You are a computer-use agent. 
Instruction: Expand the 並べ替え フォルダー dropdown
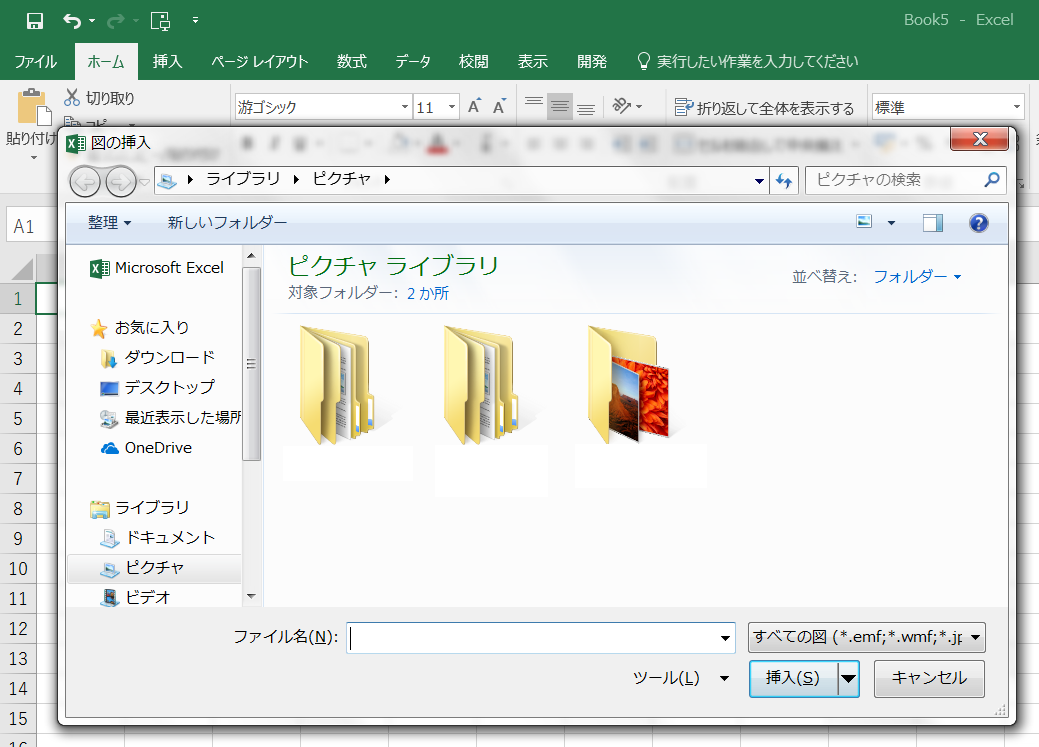(917, 277)
